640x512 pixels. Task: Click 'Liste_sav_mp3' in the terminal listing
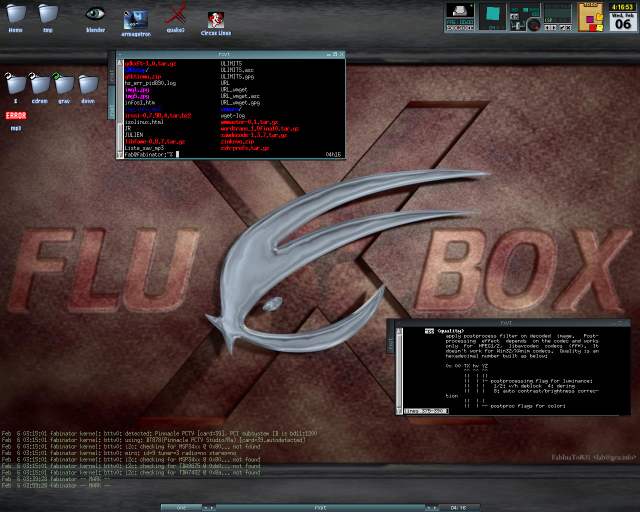coord(144,148)
